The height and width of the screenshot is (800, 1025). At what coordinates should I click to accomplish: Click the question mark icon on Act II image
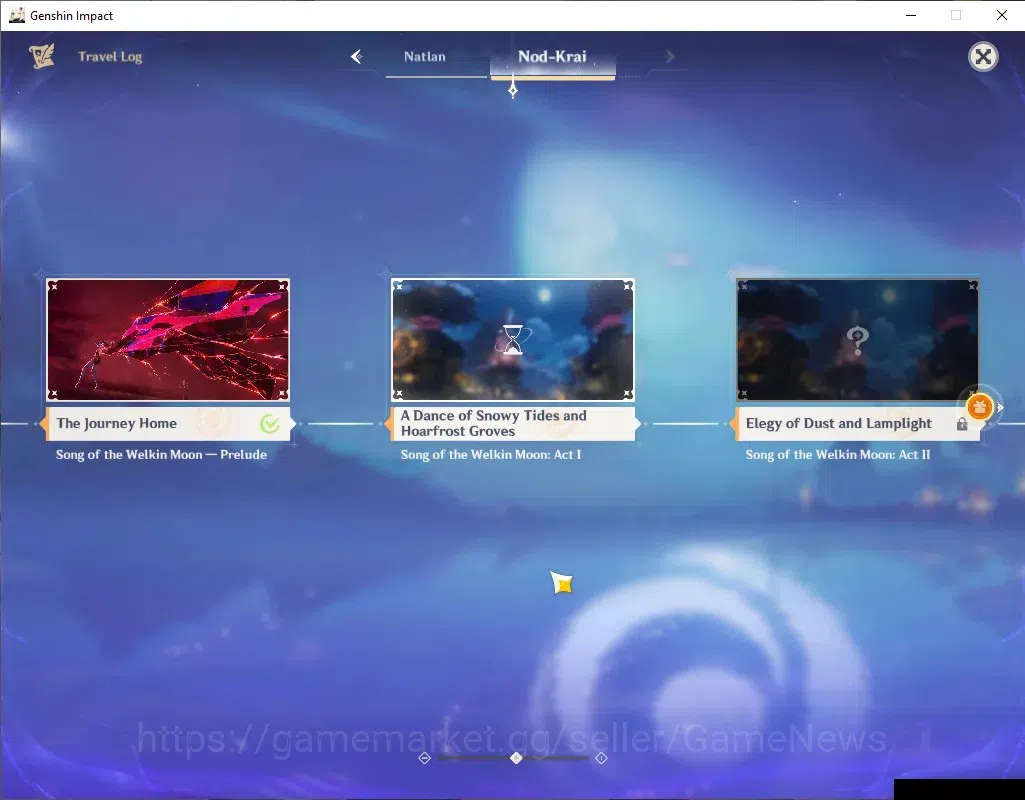[x=857, y=340]
